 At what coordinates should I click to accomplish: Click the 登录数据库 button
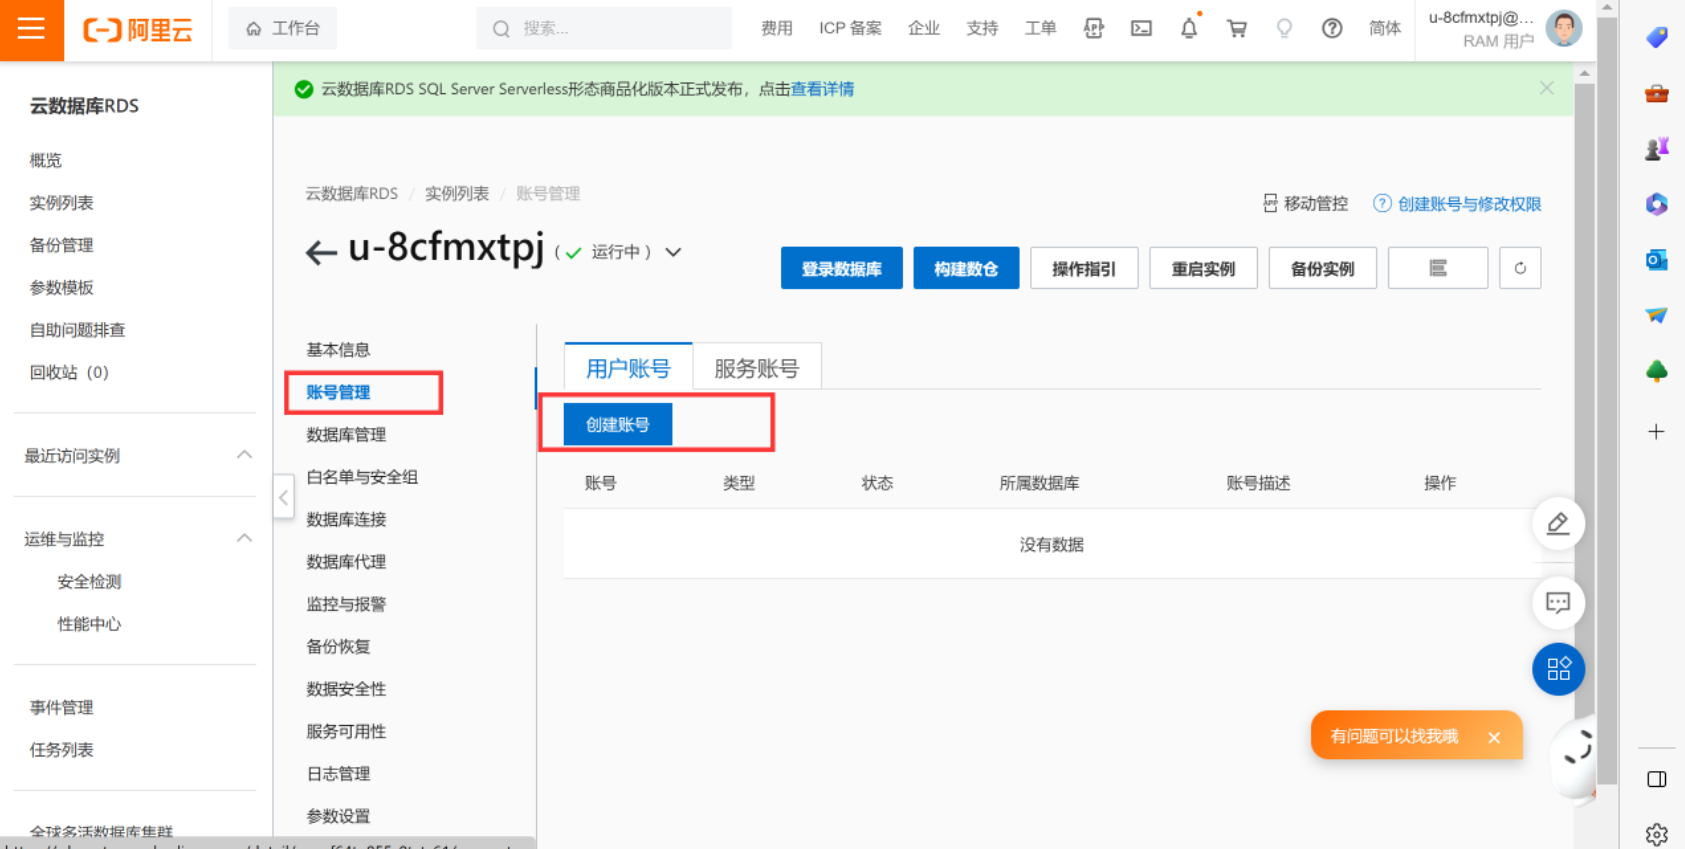pyautogui.click(x=842, y=268)
